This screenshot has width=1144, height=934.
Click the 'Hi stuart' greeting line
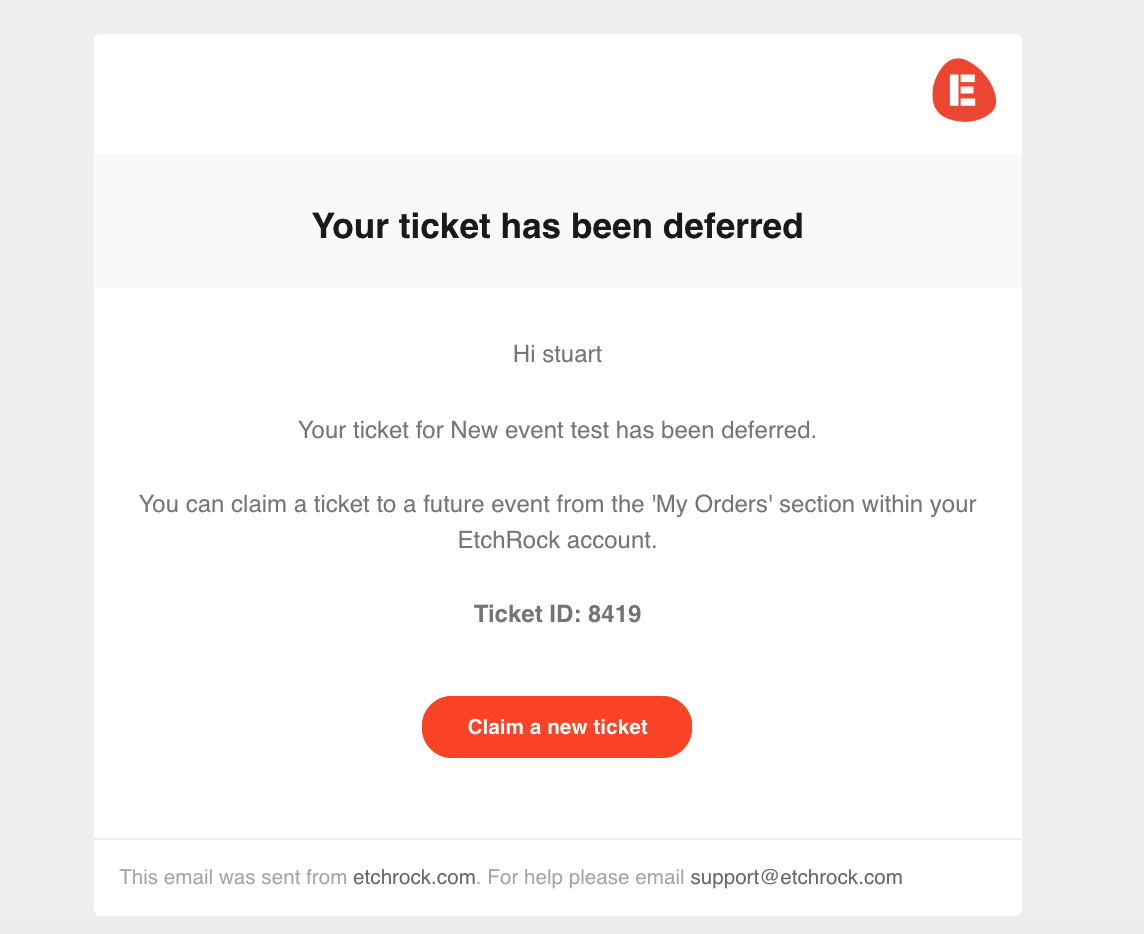pyautogui.click(x=557, y=354)
